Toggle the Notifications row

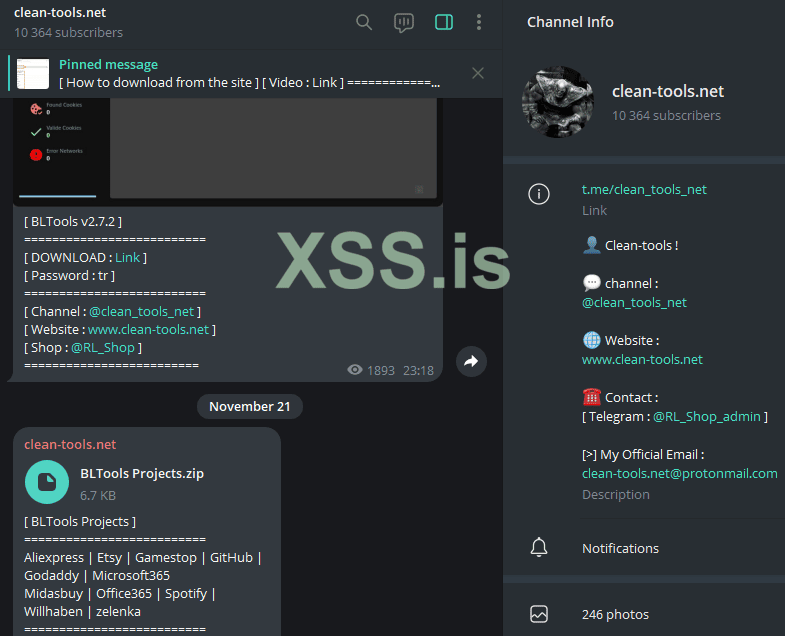pos(644,548)
